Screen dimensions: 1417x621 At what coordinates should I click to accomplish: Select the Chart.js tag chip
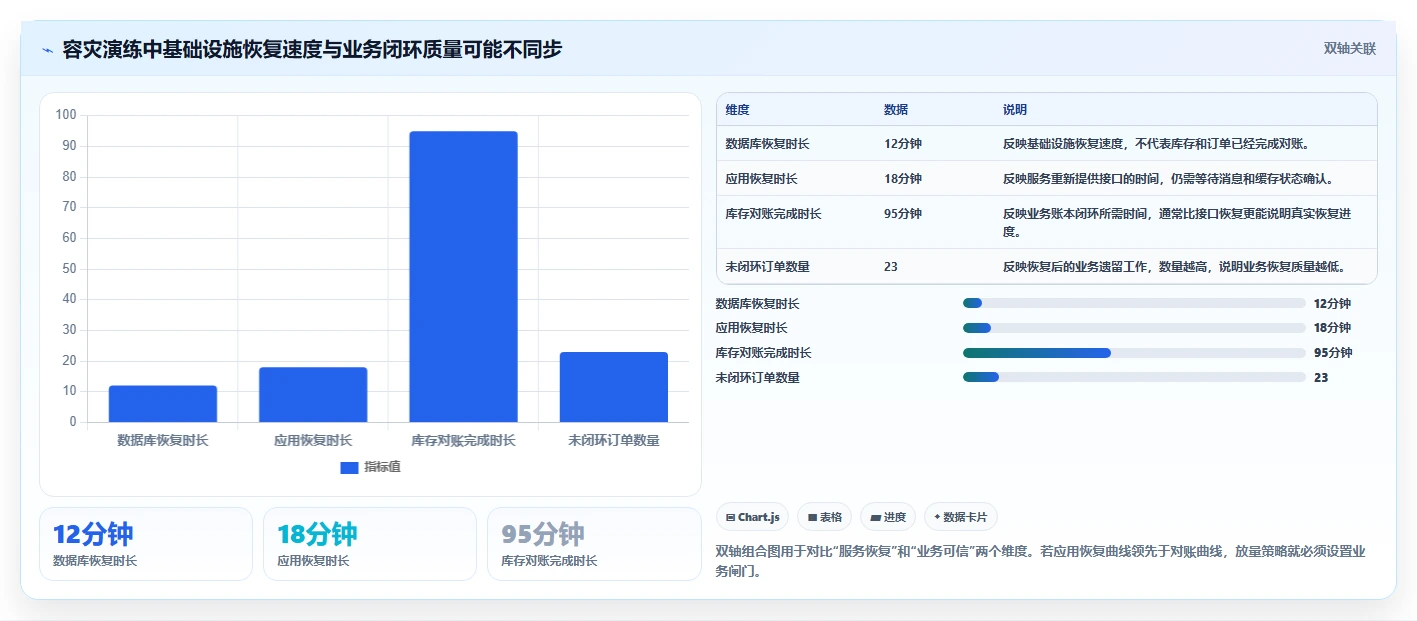pos(752,517)
